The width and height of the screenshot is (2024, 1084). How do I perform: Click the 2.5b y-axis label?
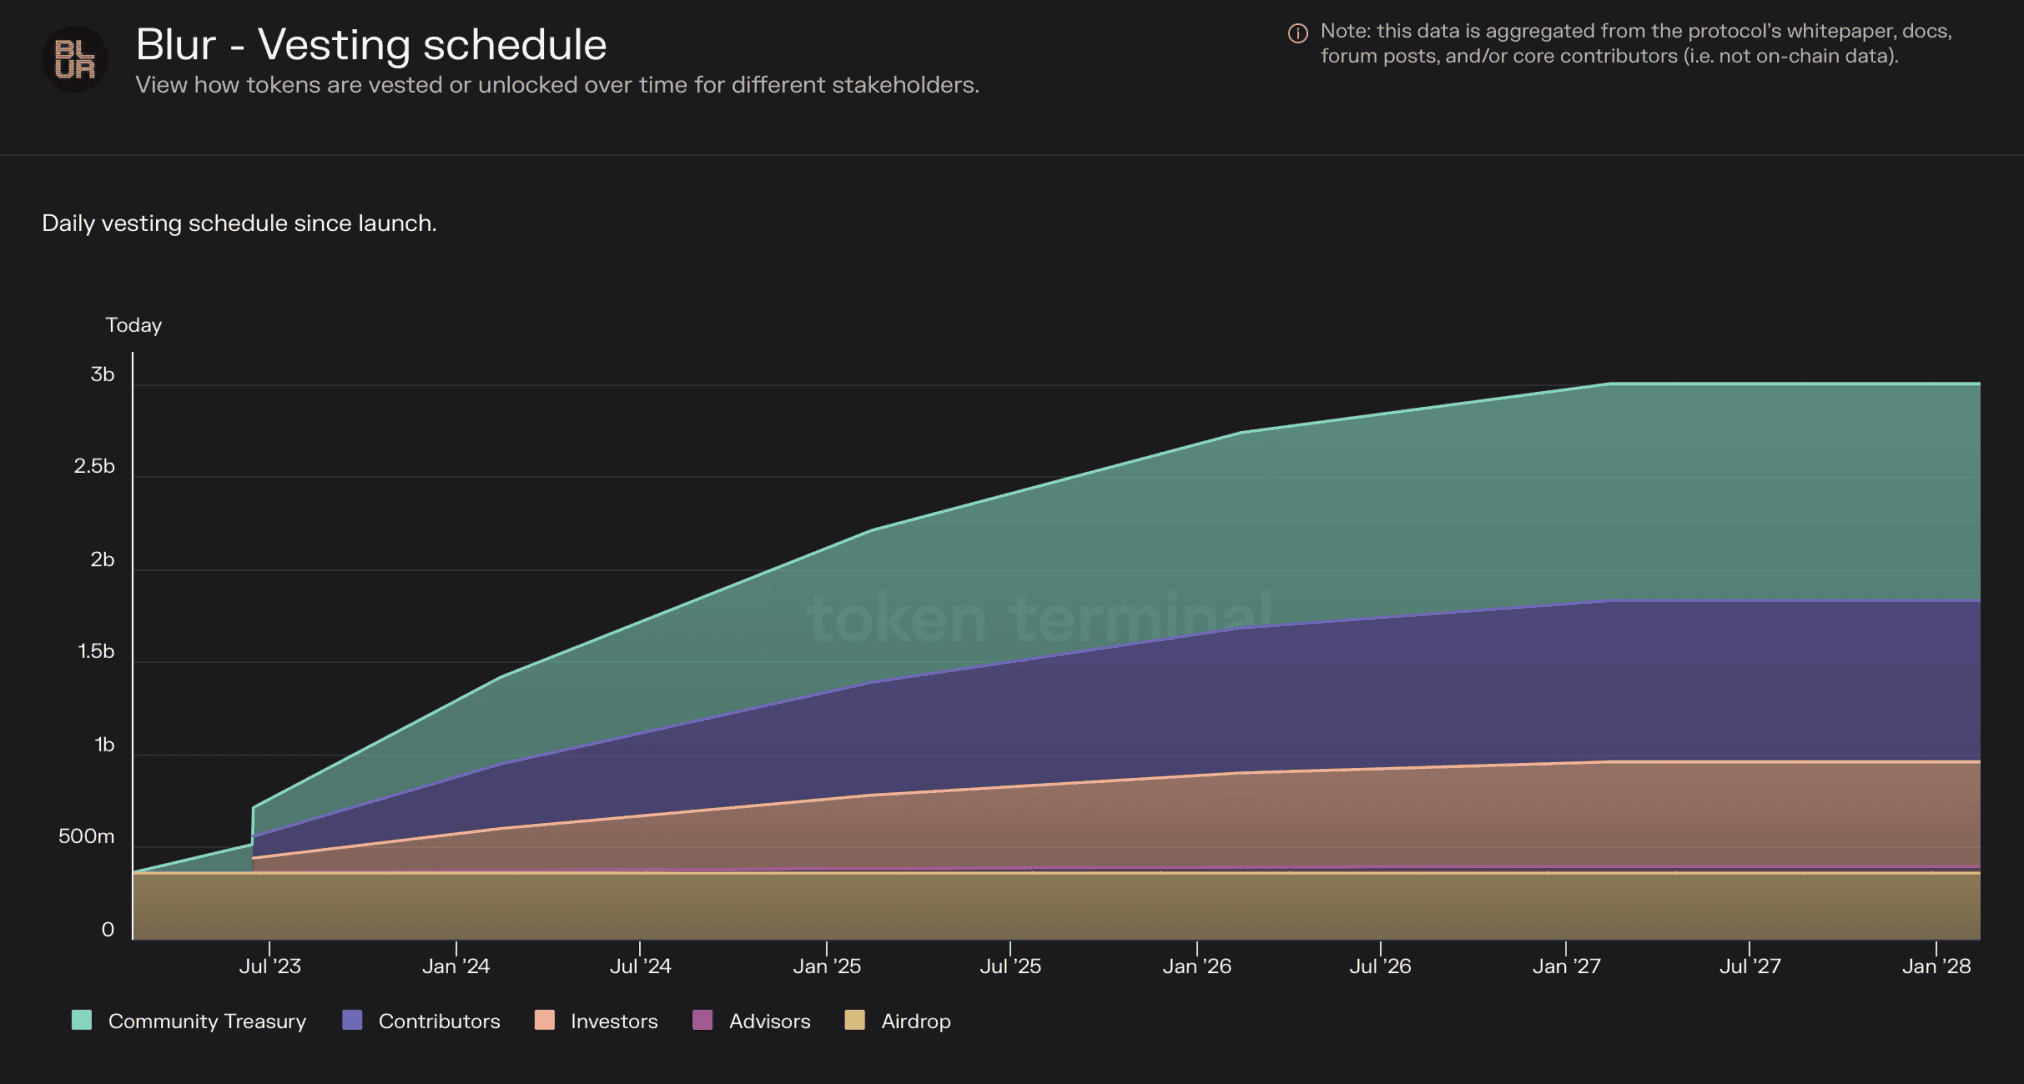pos(95,467)
